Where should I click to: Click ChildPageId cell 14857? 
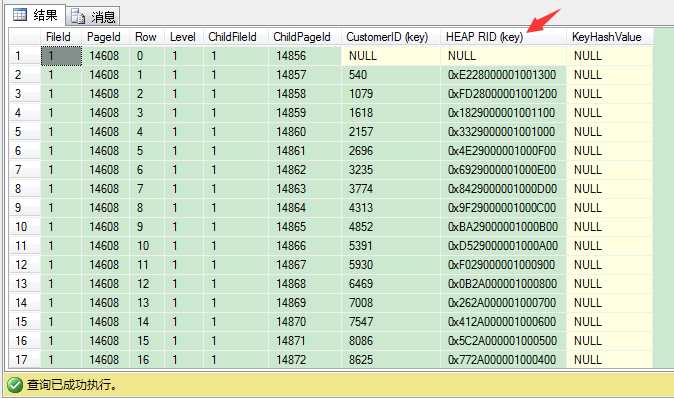coord(305,75)
